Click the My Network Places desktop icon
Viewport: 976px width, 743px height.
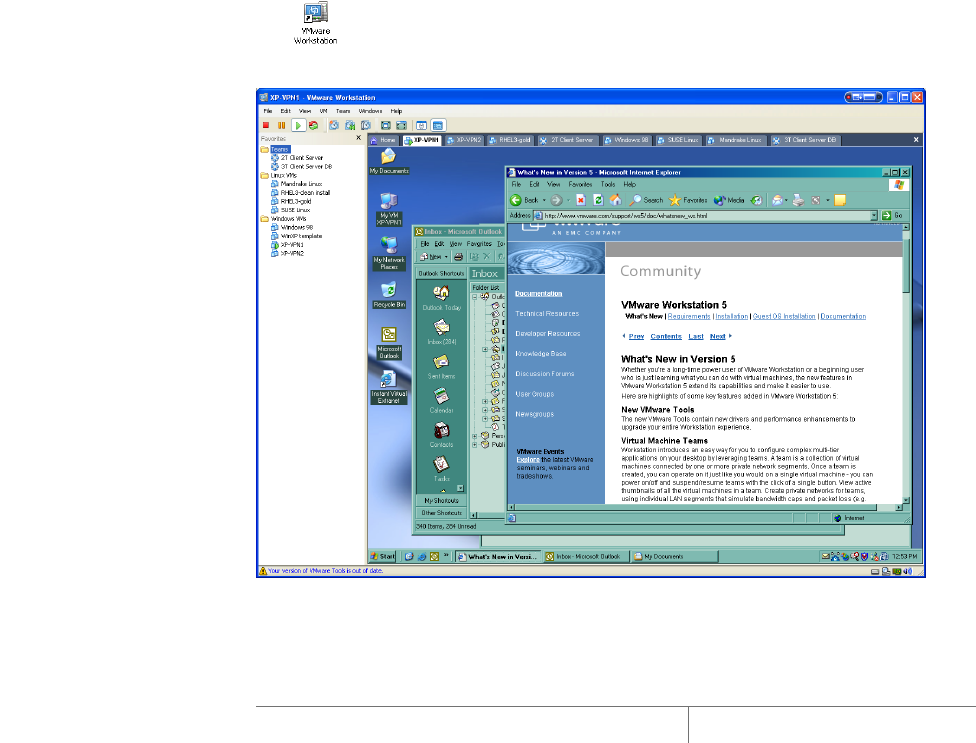tap(389, 253)
